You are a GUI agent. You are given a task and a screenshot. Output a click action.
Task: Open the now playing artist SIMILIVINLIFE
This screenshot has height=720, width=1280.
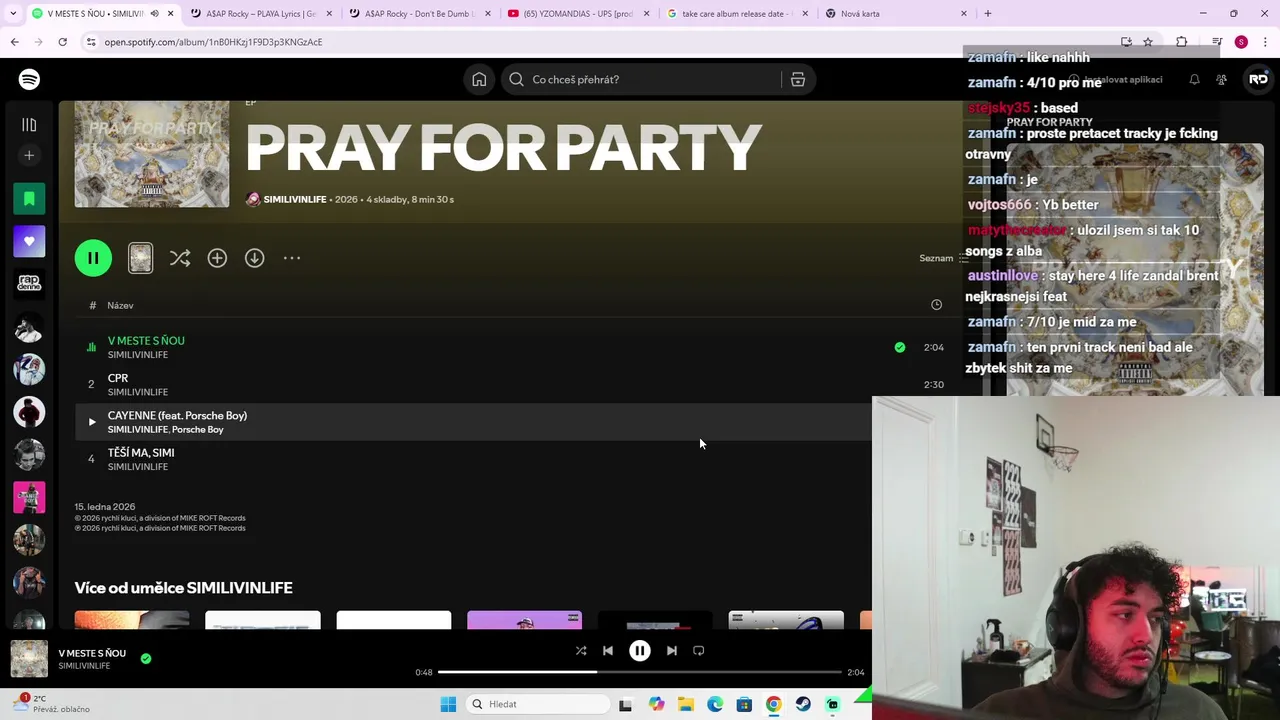84,666
